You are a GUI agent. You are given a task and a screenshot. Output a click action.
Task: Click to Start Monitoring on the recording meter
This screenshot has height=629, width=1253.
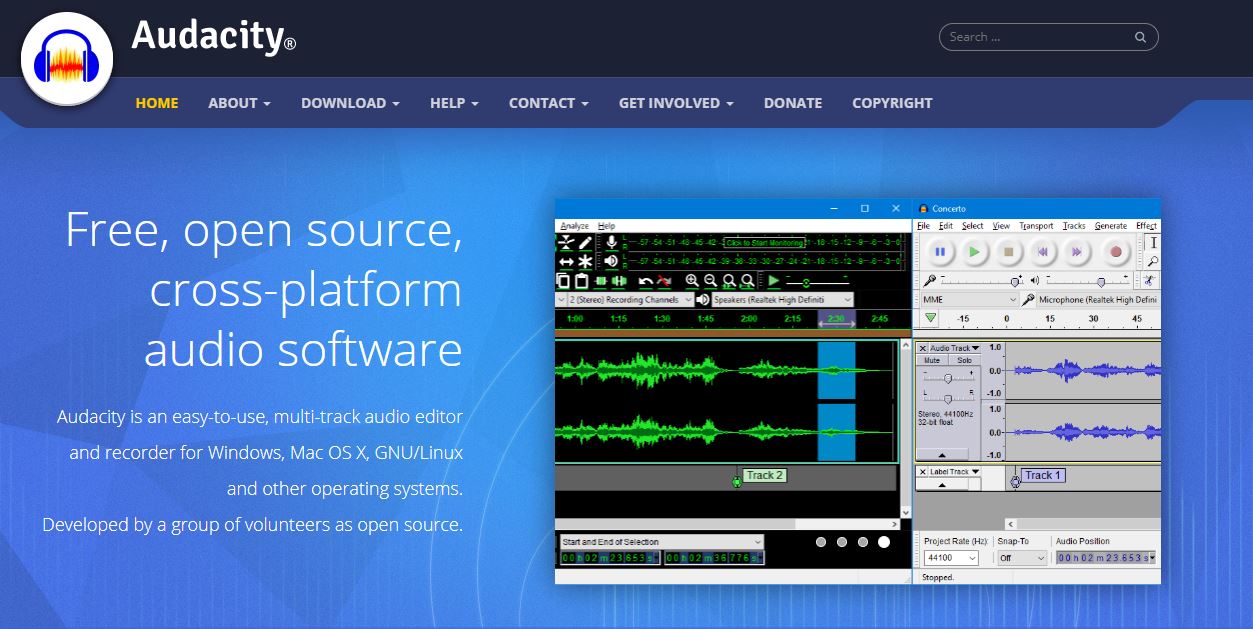pyautogui.click(x=764, y=242)
